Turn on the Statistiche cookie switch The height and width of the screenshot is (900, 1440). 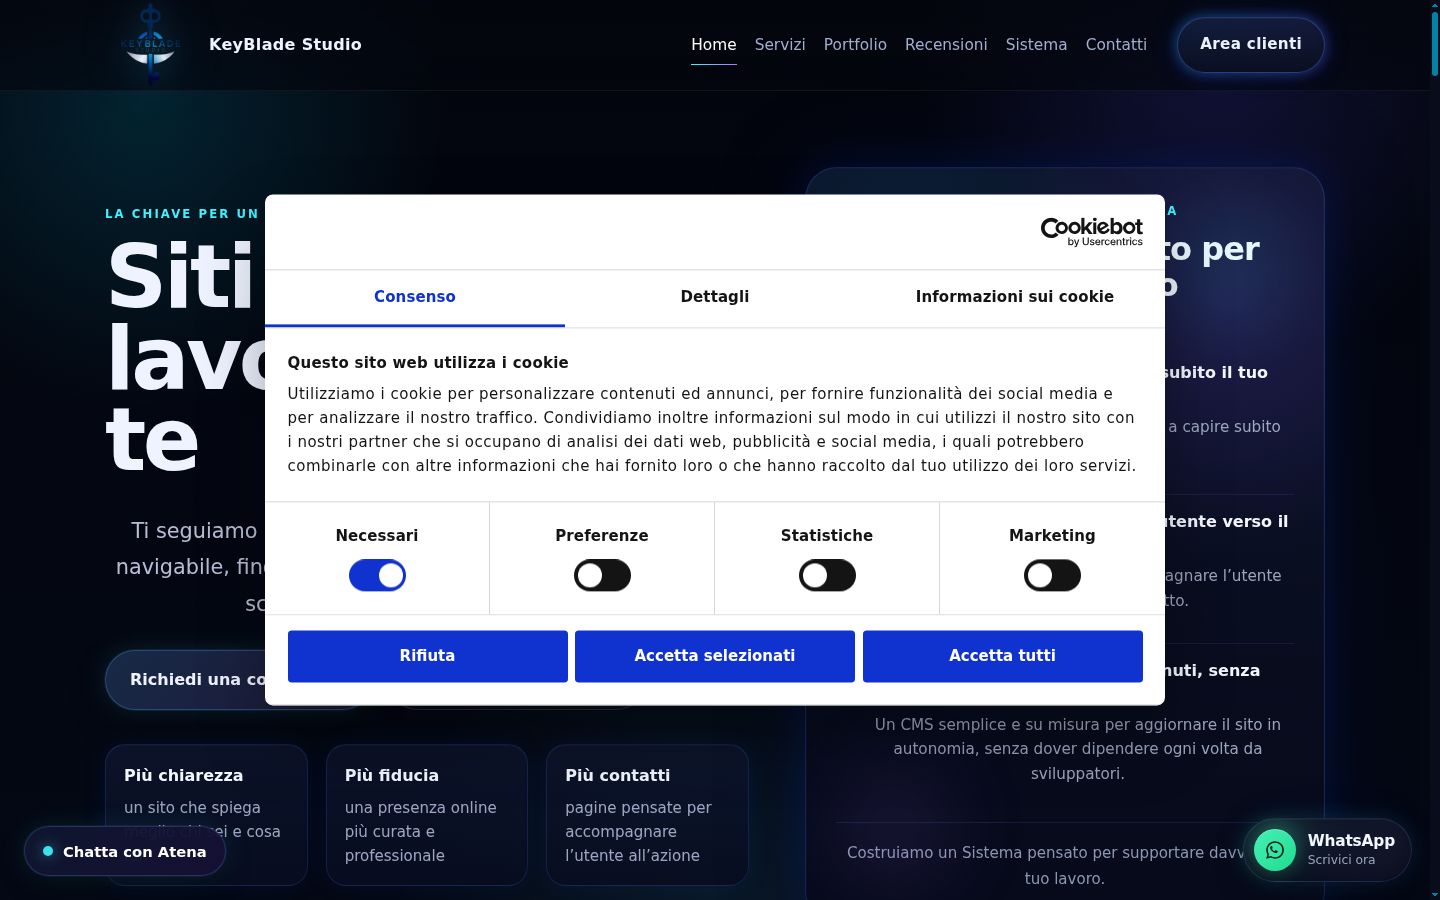point(827,575)
